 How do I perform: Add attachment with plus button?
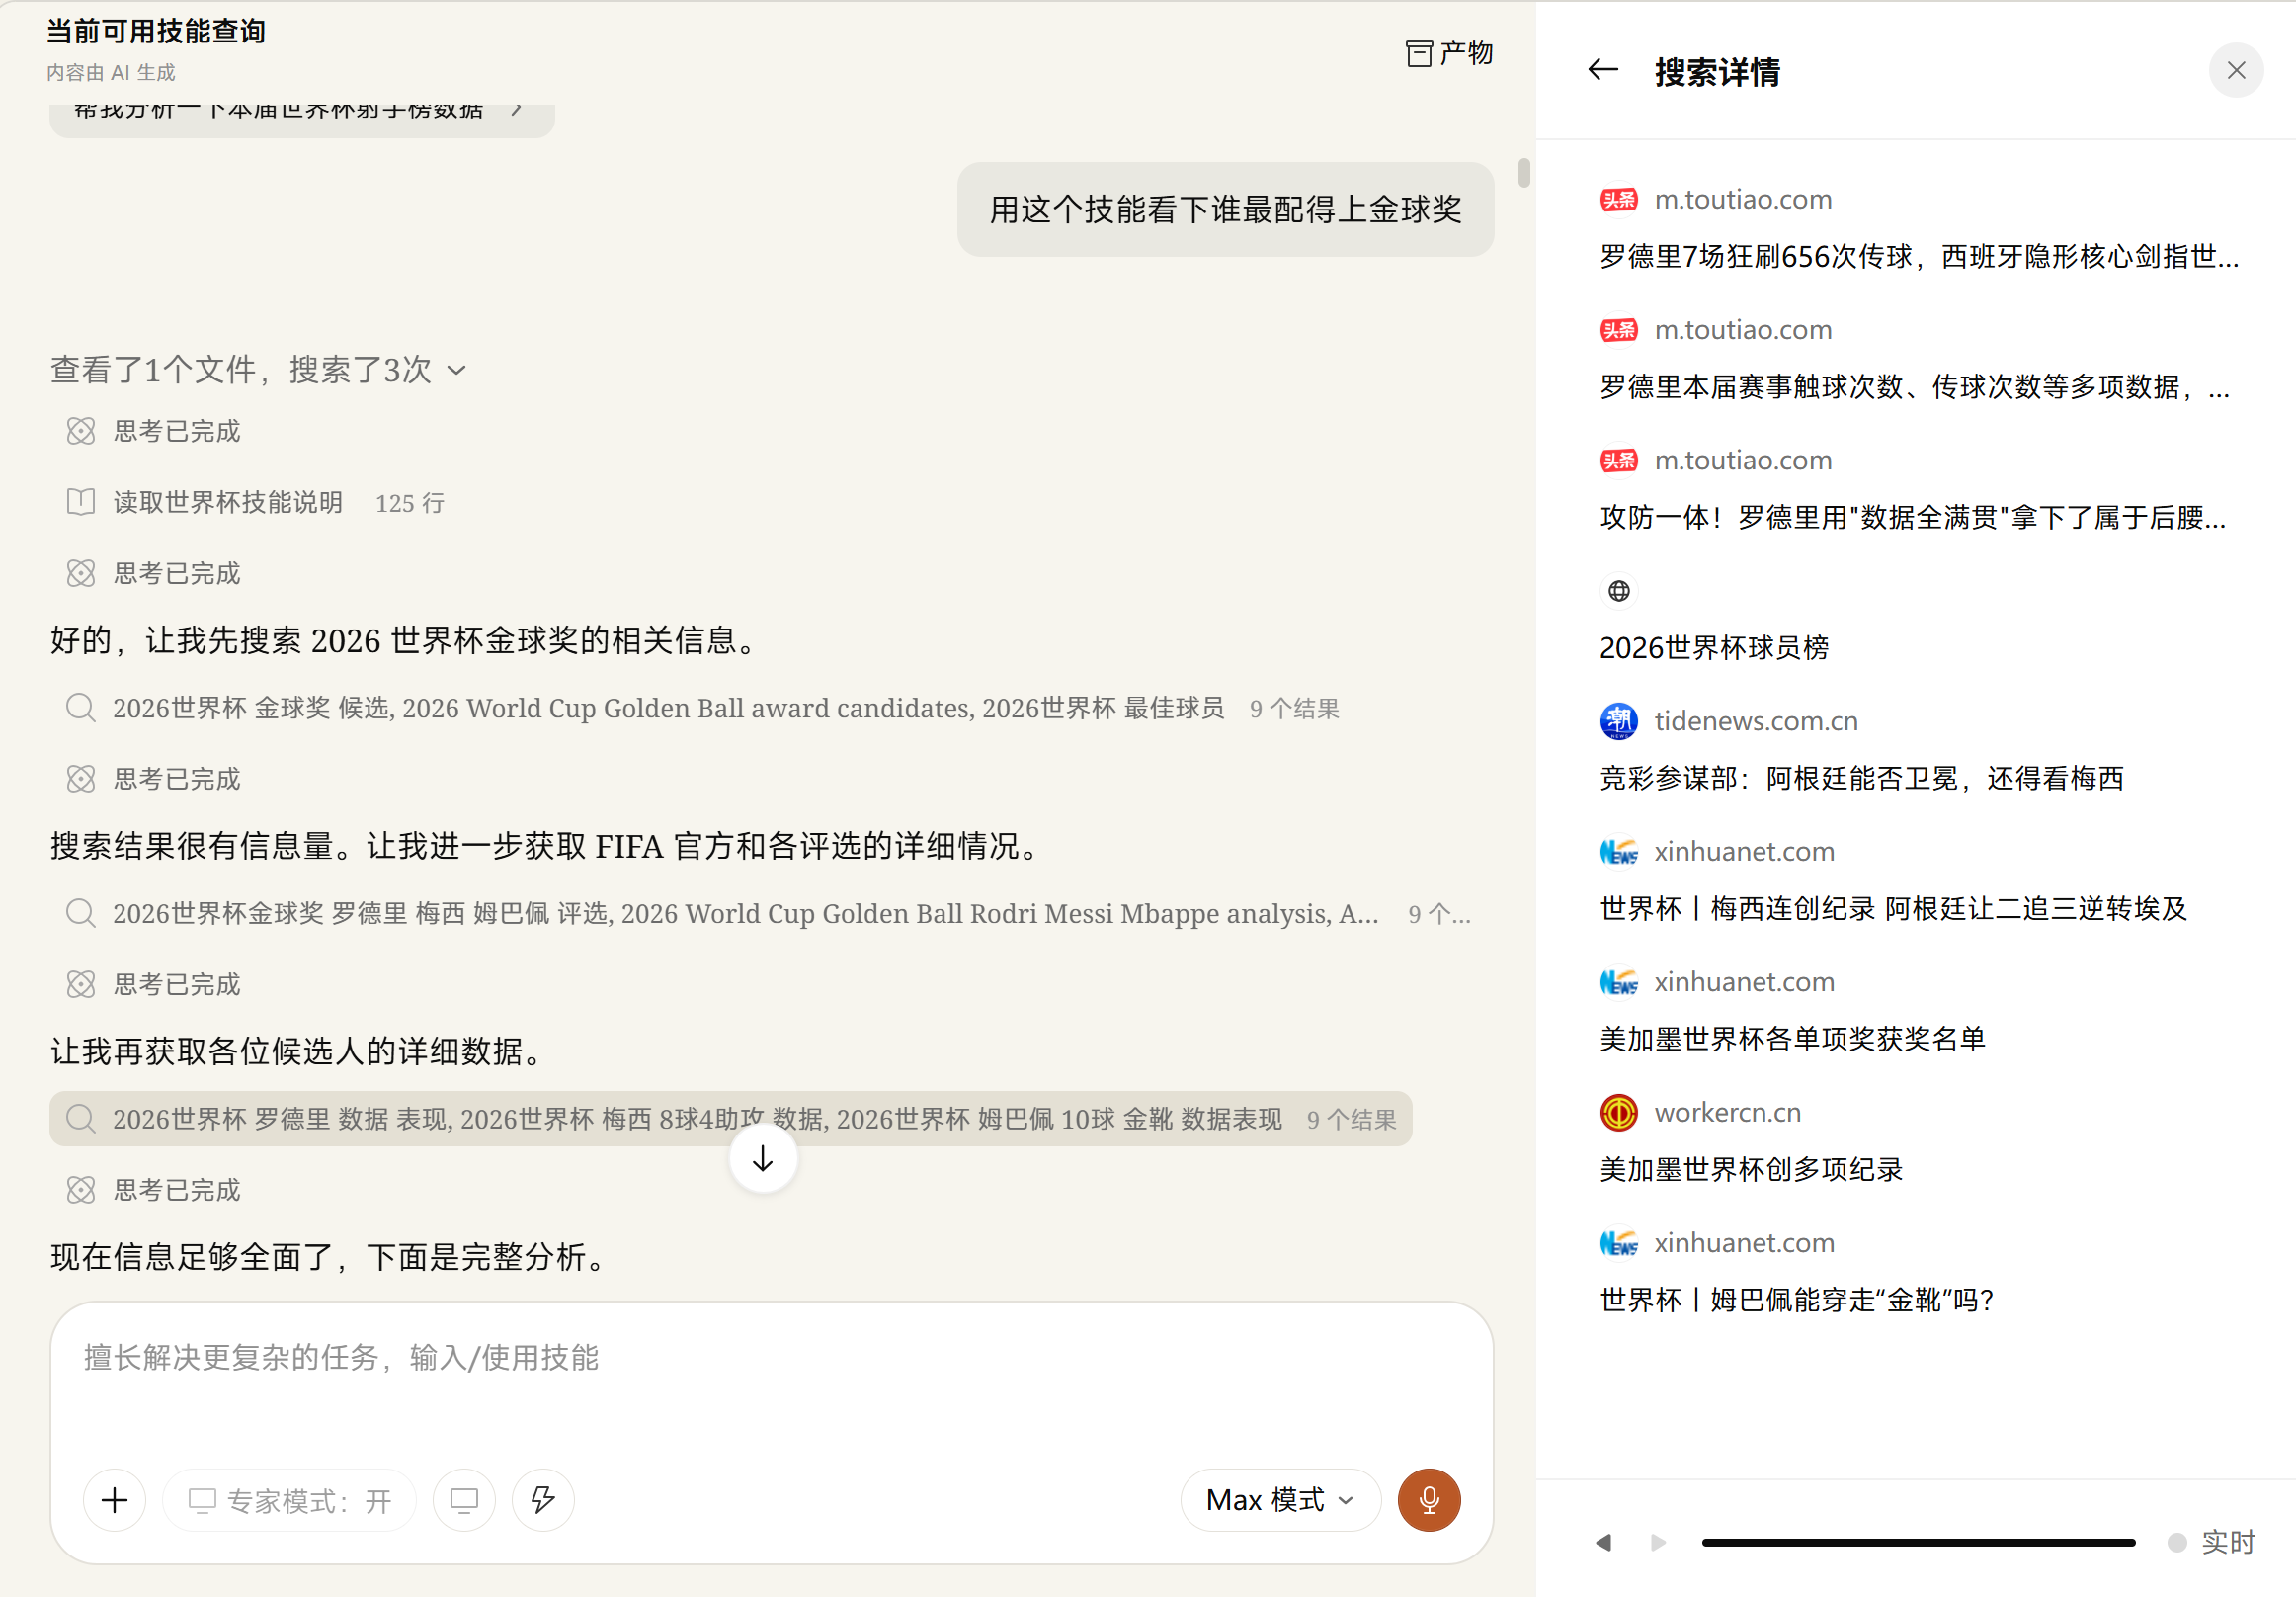click(x=115, y=1500)
